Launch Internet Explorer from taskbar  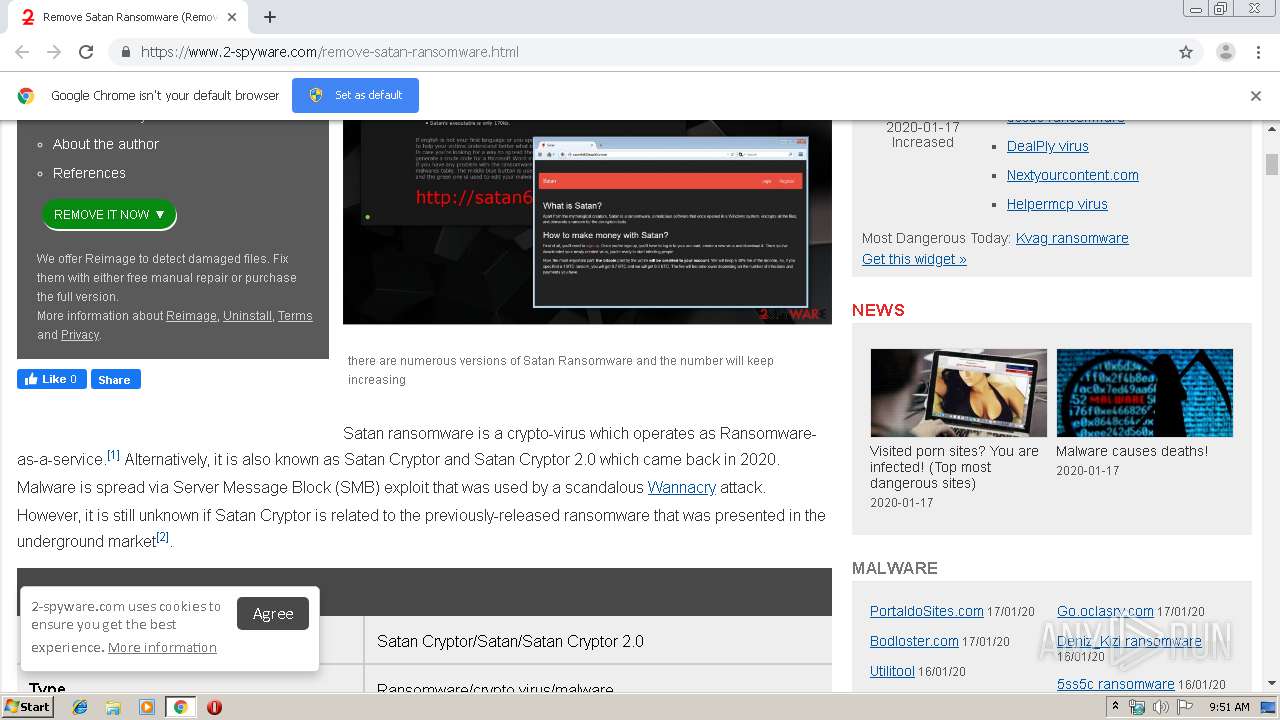pos(80,707)
